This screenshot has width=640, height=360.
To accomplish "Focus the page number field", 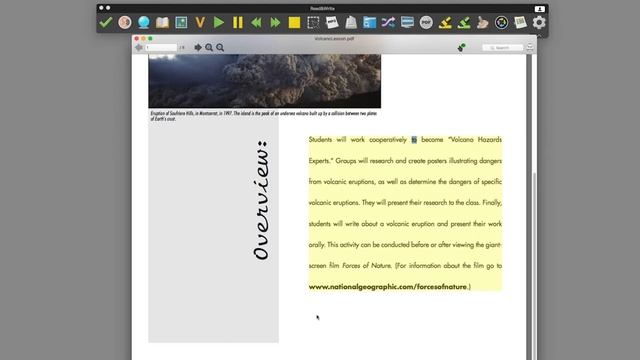I will coord(161,48).
